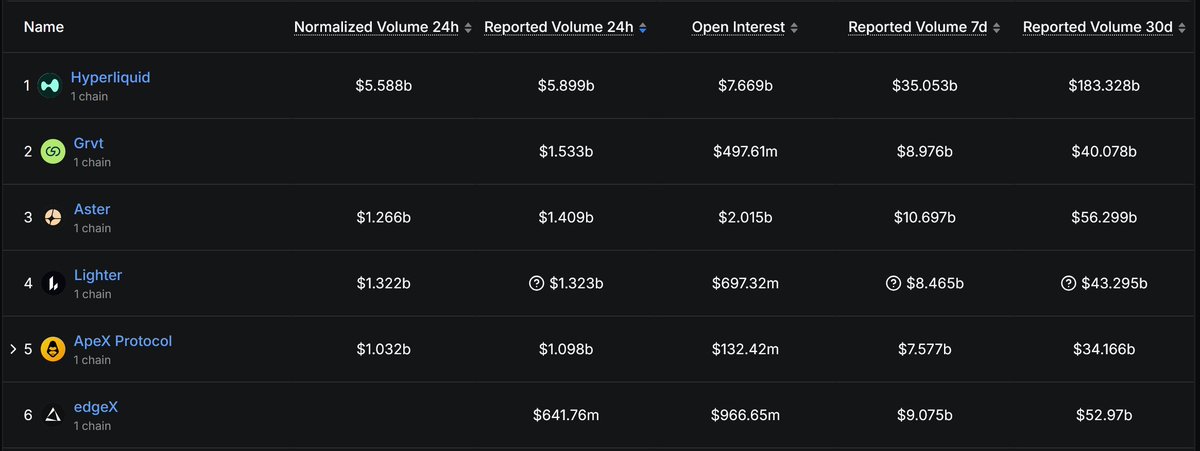Open the Hyperliquid protocol link
Screen dimensions: 1200x451
click(x=110, y=77)
